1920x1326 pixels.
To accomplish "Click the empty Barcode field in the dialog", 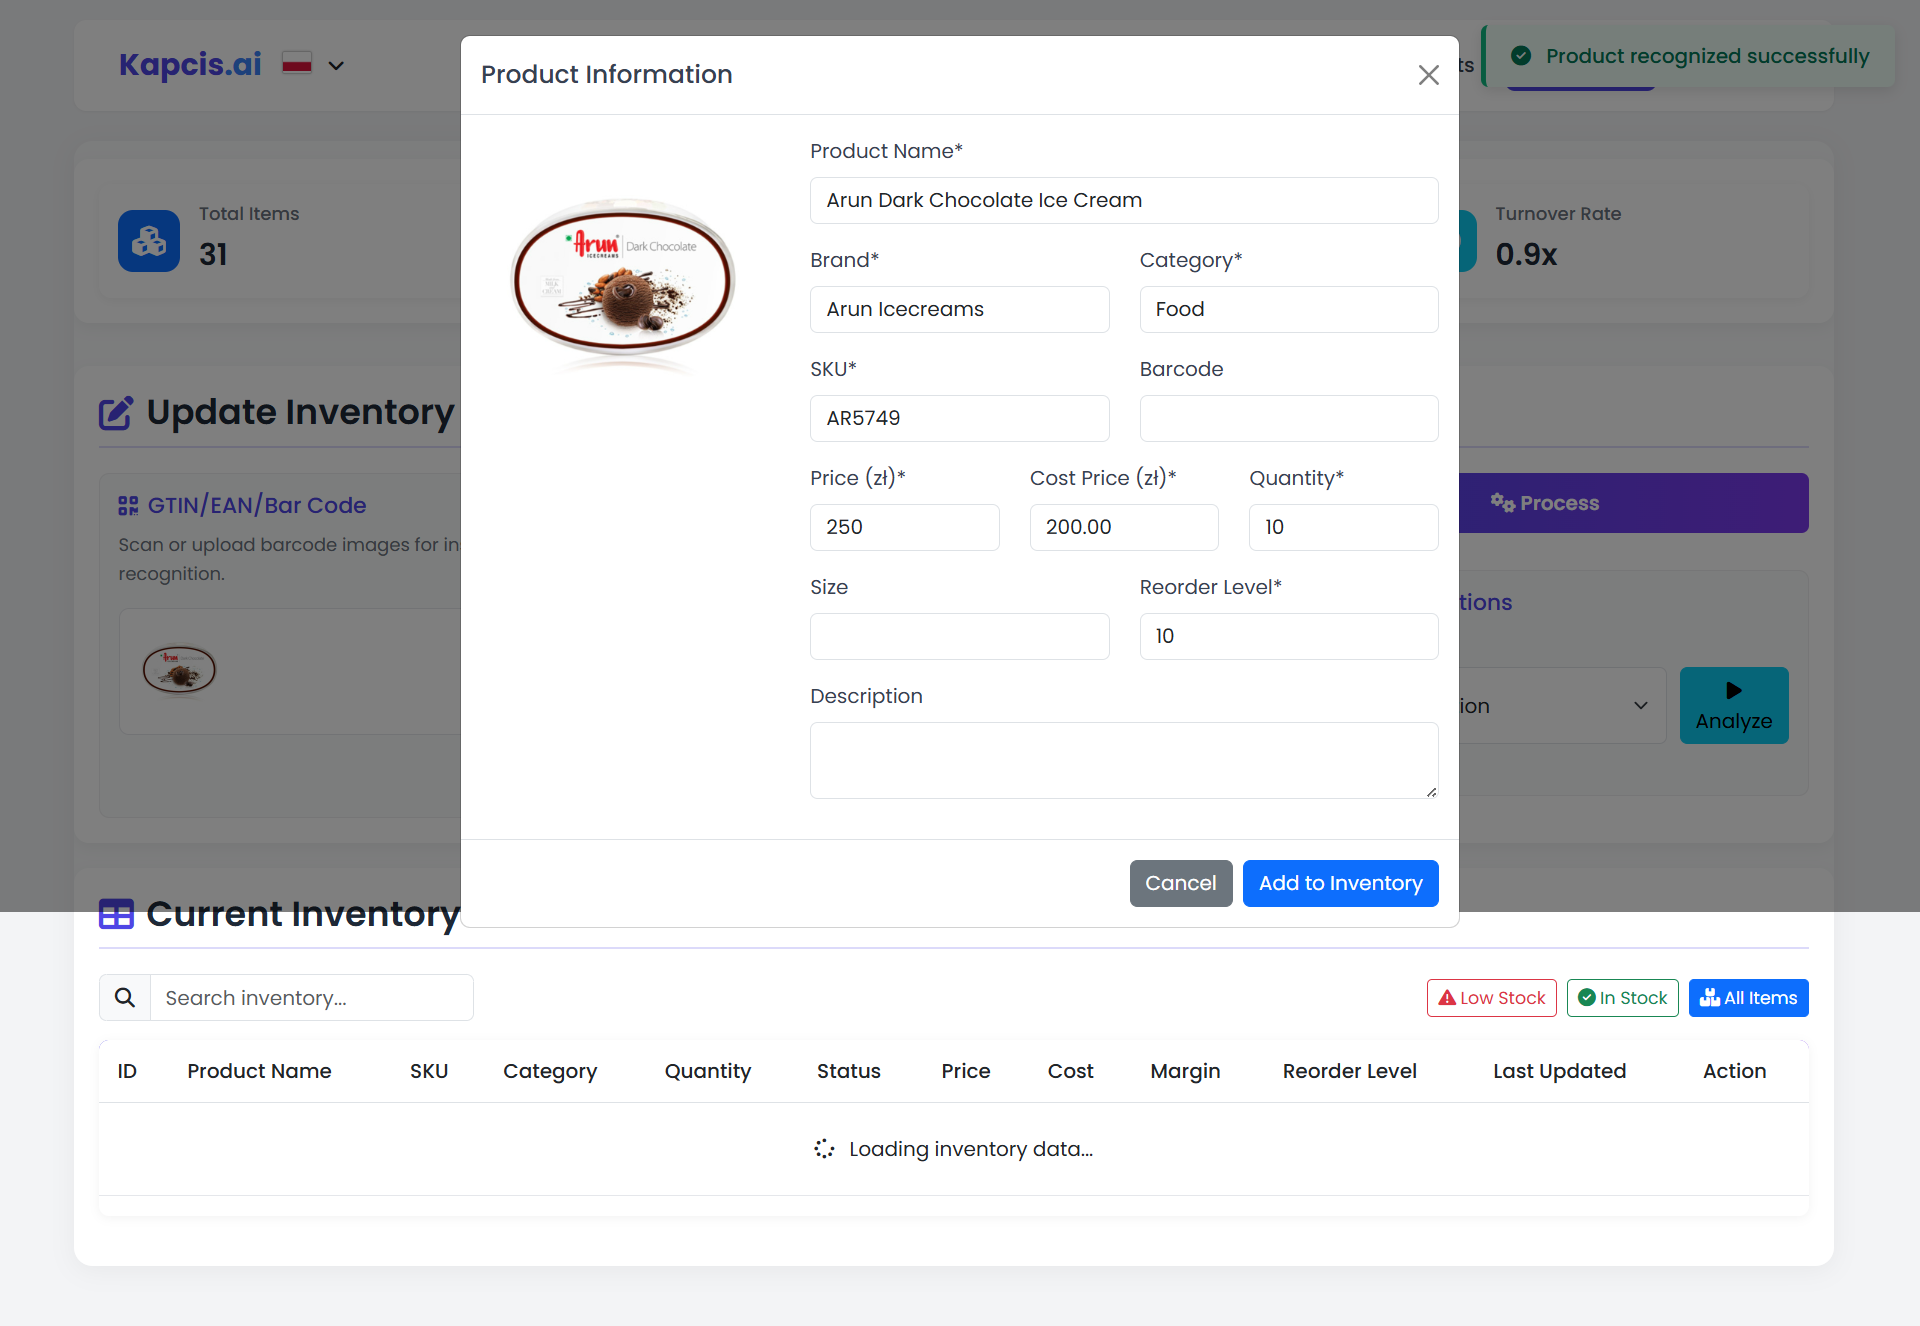I will pos(1288,418).
